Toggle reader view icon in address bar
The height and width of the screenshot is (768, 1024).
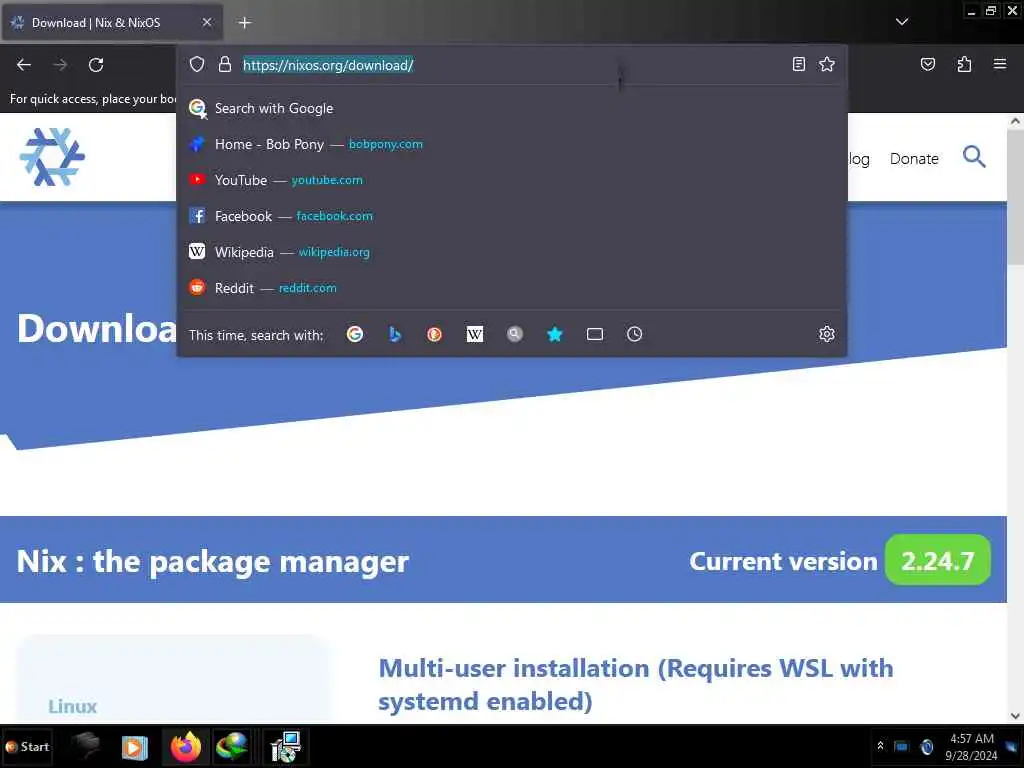[798, 64]
